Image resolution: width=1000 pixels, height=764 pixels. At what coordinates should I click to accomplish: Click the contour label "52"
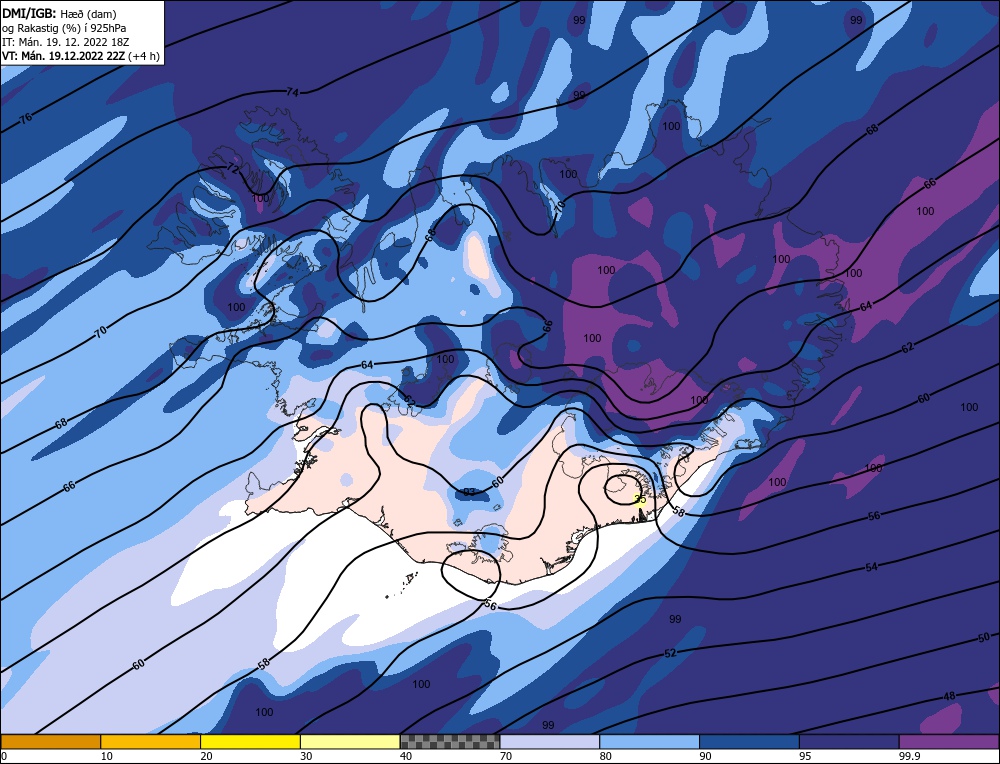(x=670, y=653)
